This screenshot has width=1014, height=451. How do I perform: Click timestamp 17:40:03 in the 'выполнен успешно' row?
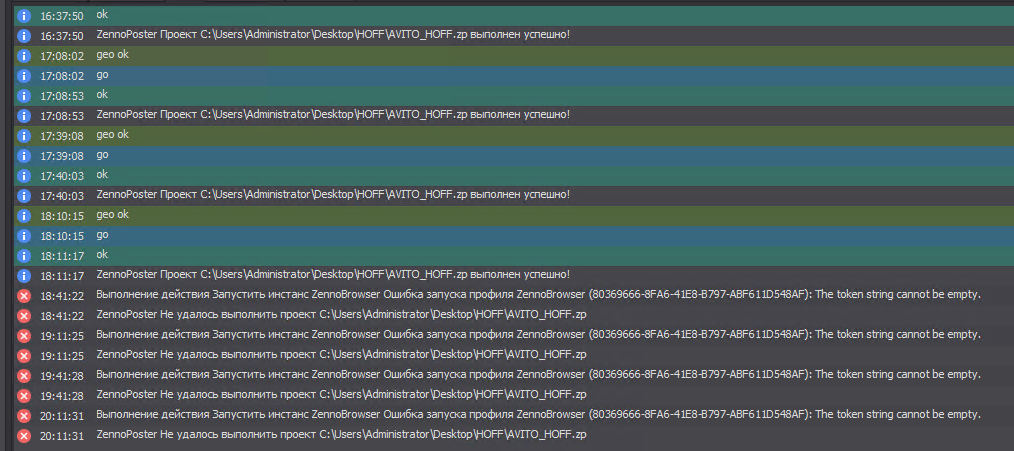tap(61, 196)
